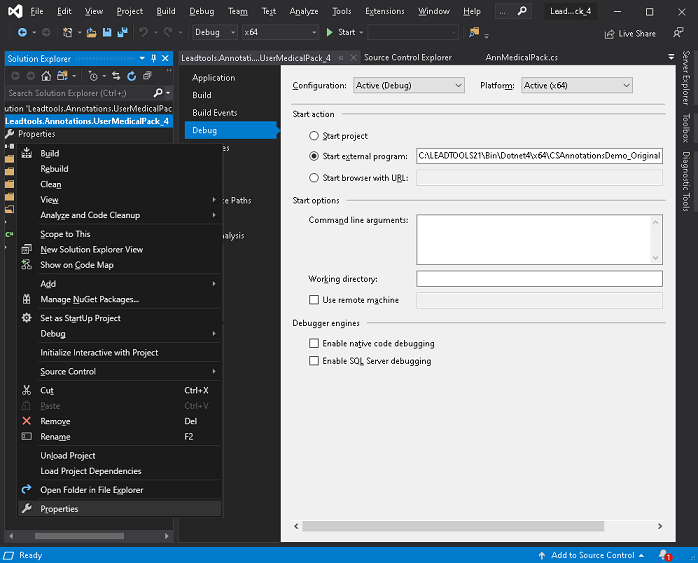The height and width of the screenshot is (563, 698).
Task: Click Add to Source Control in status bar
Action: point(591,555)
